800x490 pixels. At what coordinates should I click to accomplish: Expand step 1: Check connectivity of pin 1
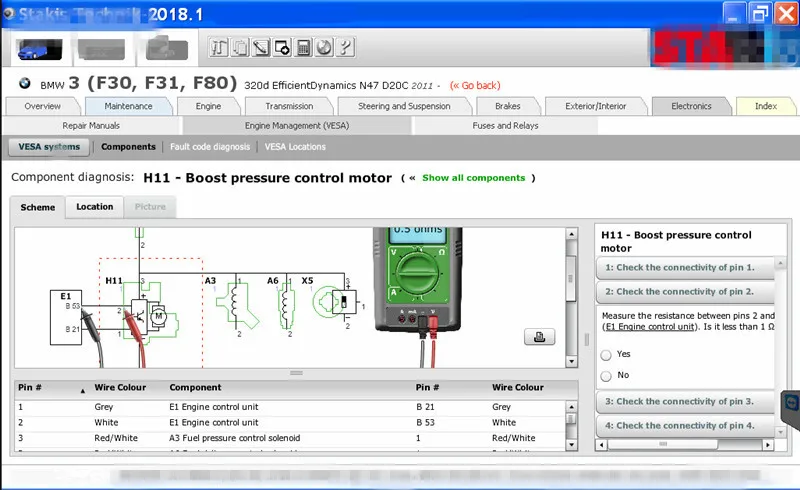pyautogui.click(x=685, y=267)
